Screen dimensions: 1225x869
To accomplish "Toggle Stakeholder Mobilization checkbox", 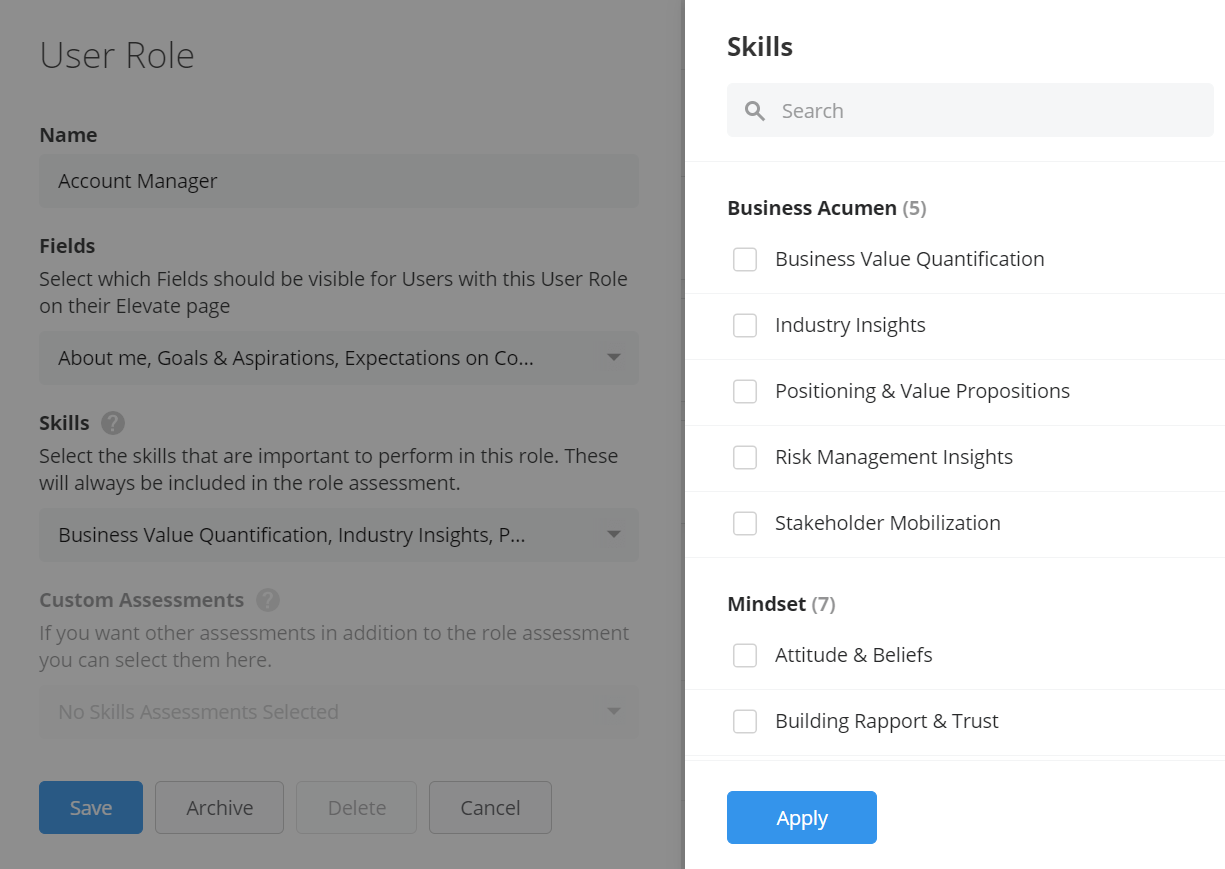I will (x=745, y=524).
